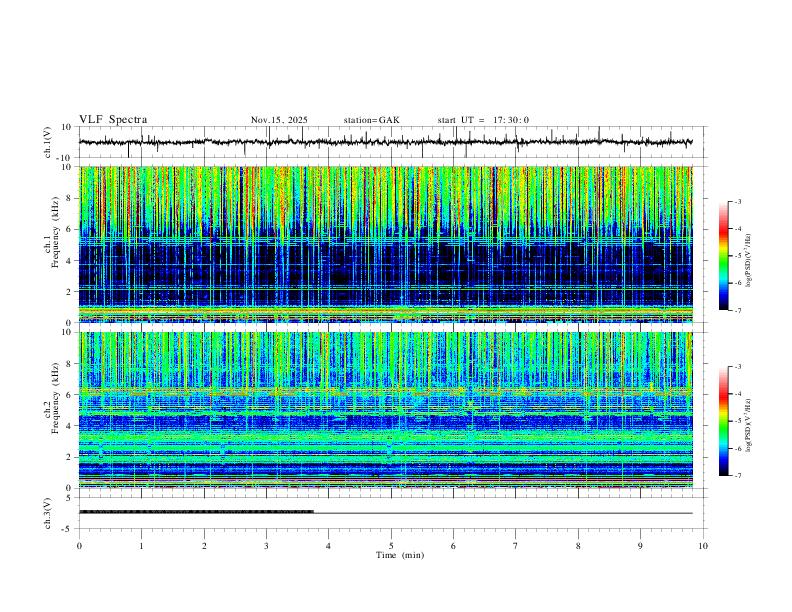Click the ch.3 signal trace panel
The image size is (792, 612).
(x=393, y=513)
